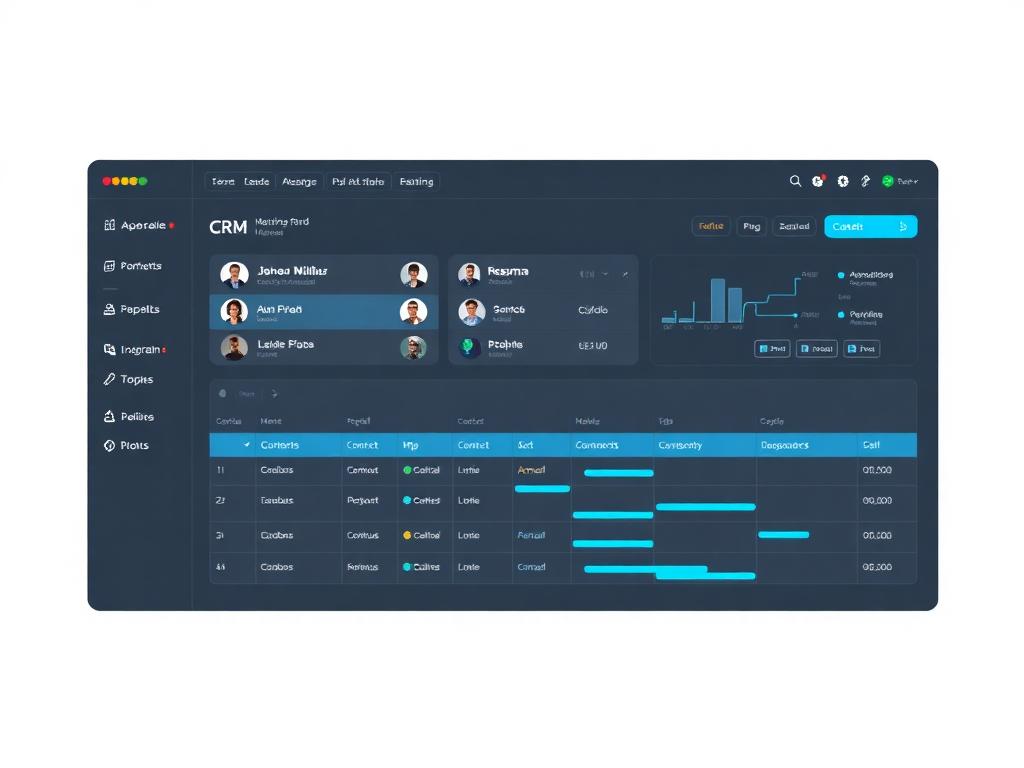Open the settings gear icon in top bar
The width and height of the screenshot is (1024, 768).
coord(843,181)
